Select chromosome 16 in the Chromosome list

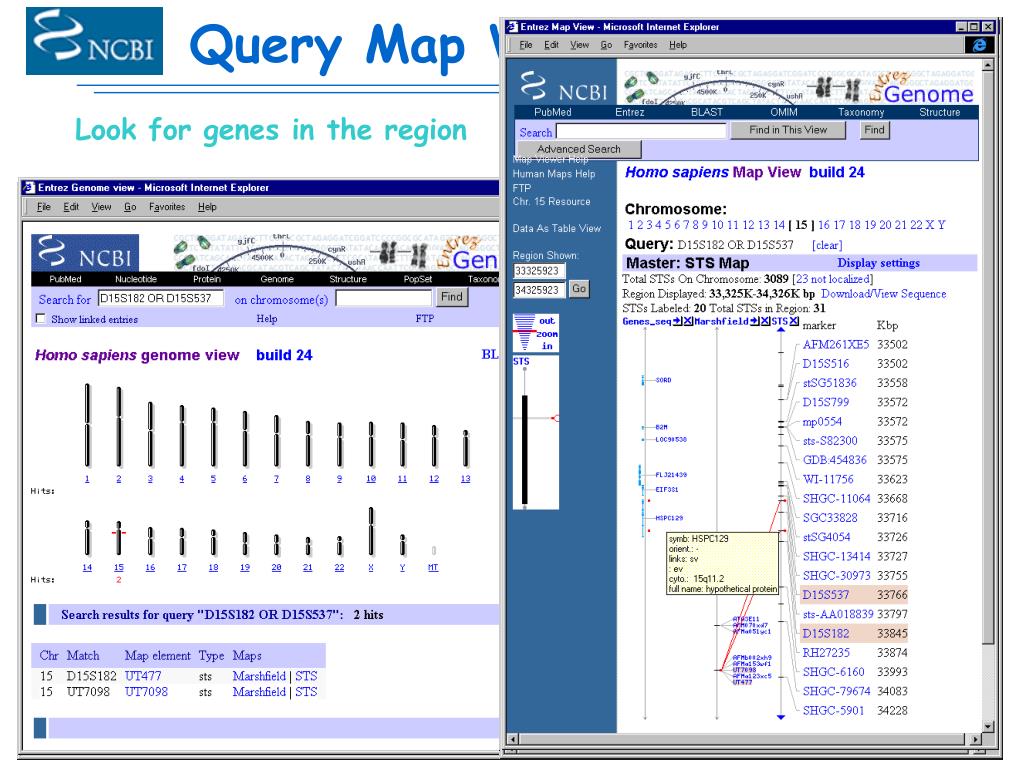[x=824, y=225]
